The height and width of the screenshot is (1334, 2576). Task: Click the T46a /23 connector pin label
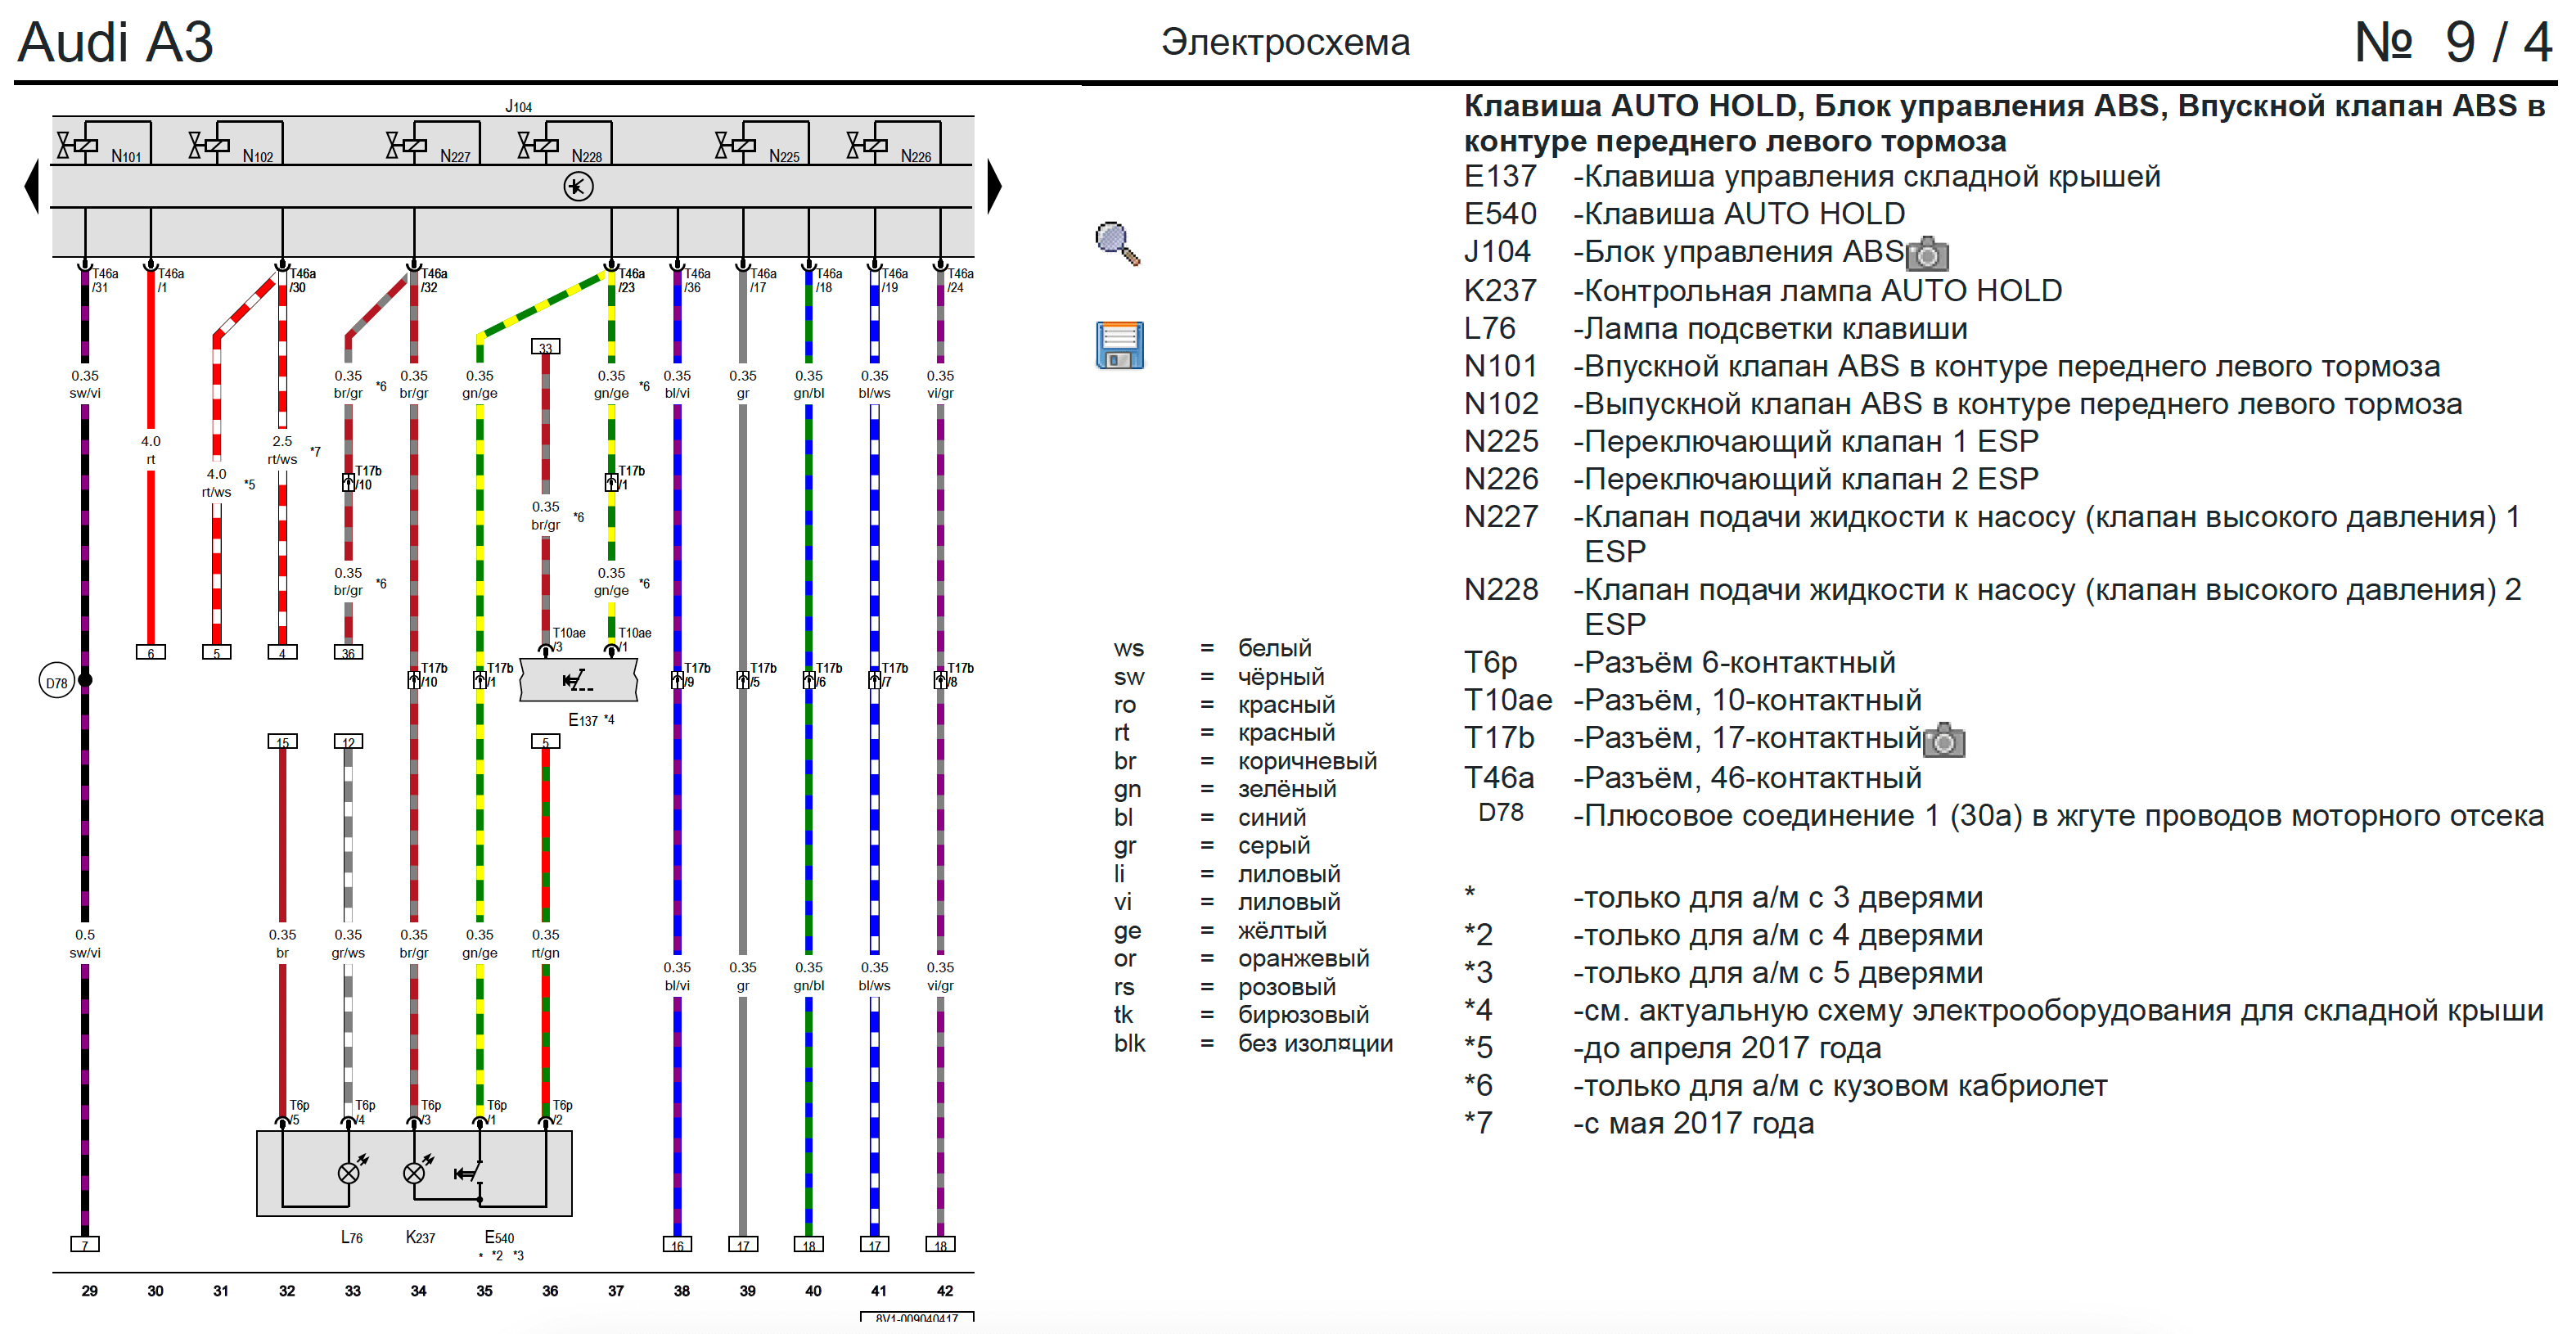point(631,280)
